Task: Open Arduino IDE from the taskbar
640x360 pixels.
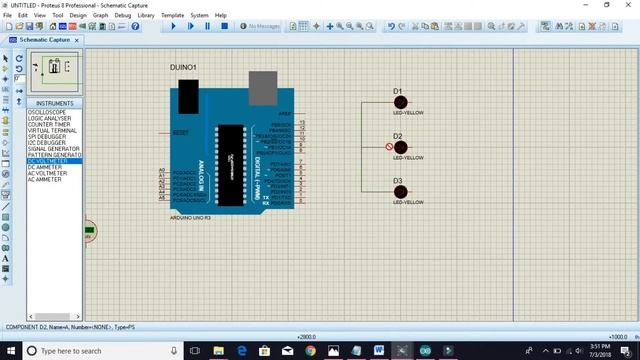Action: pos(425,351)
